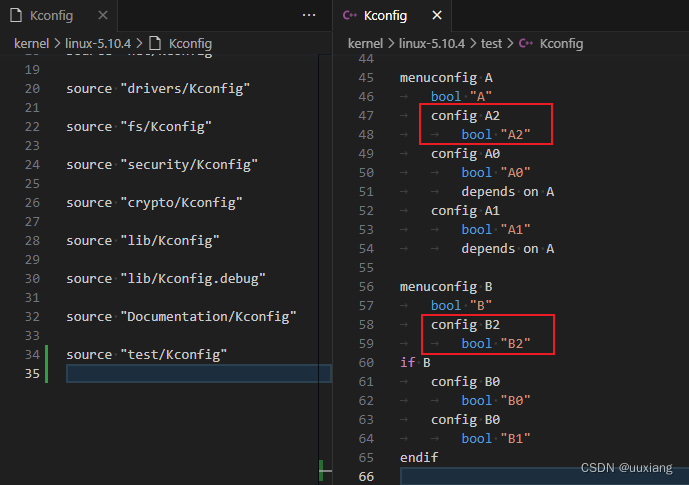Click the 'menuconfig B' line

point(446,287)
